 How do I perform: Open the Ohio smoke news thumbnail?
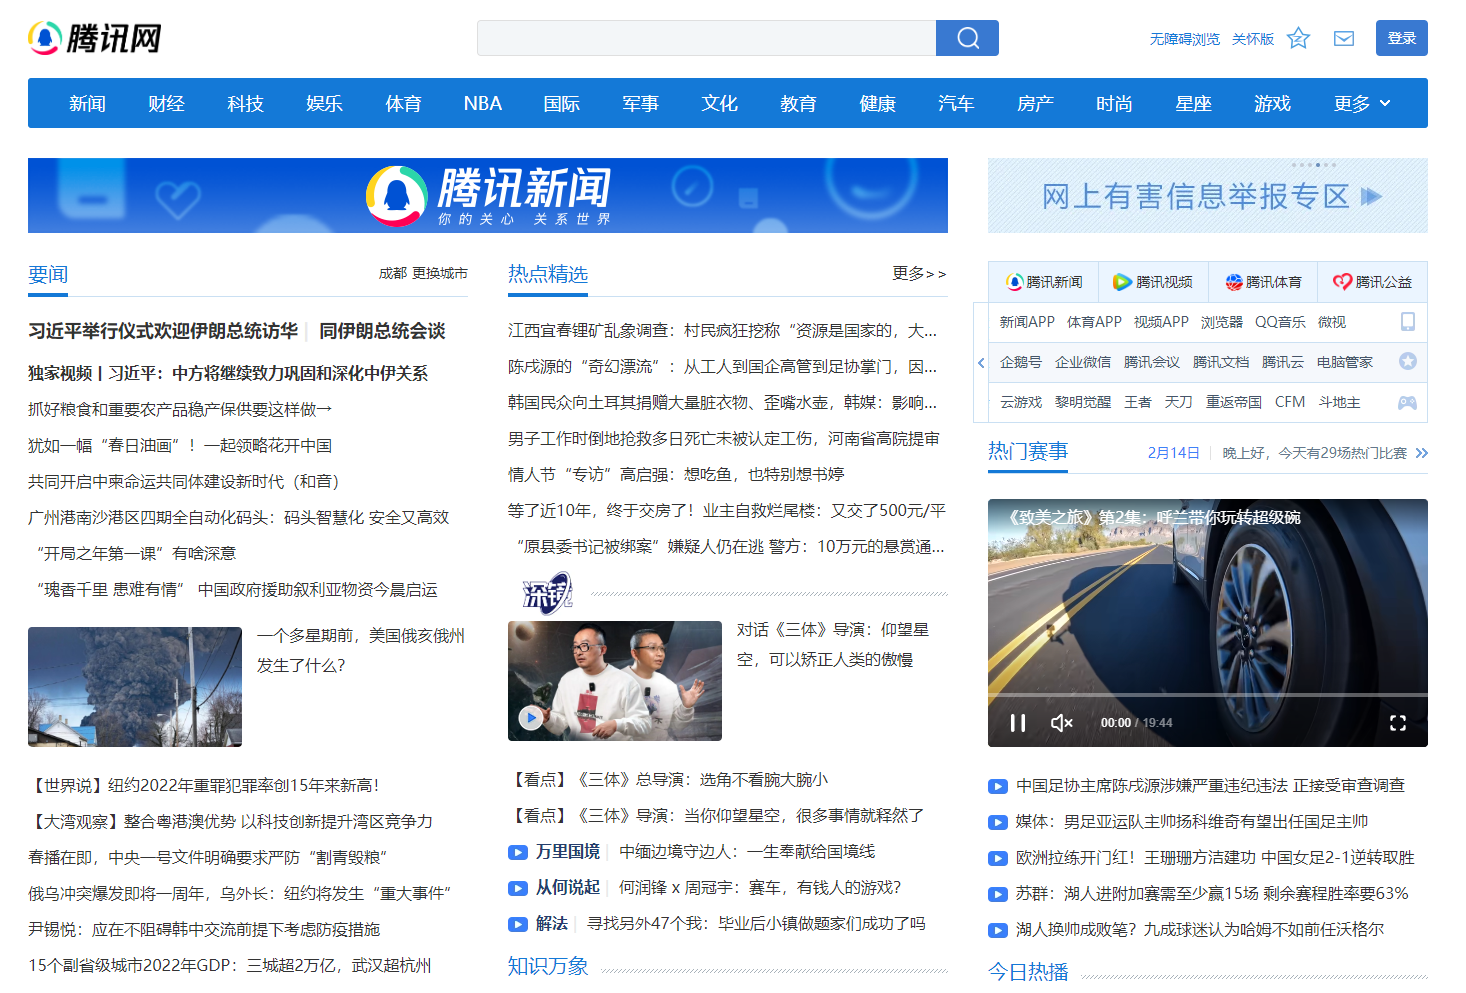click(x=135, y=687)
